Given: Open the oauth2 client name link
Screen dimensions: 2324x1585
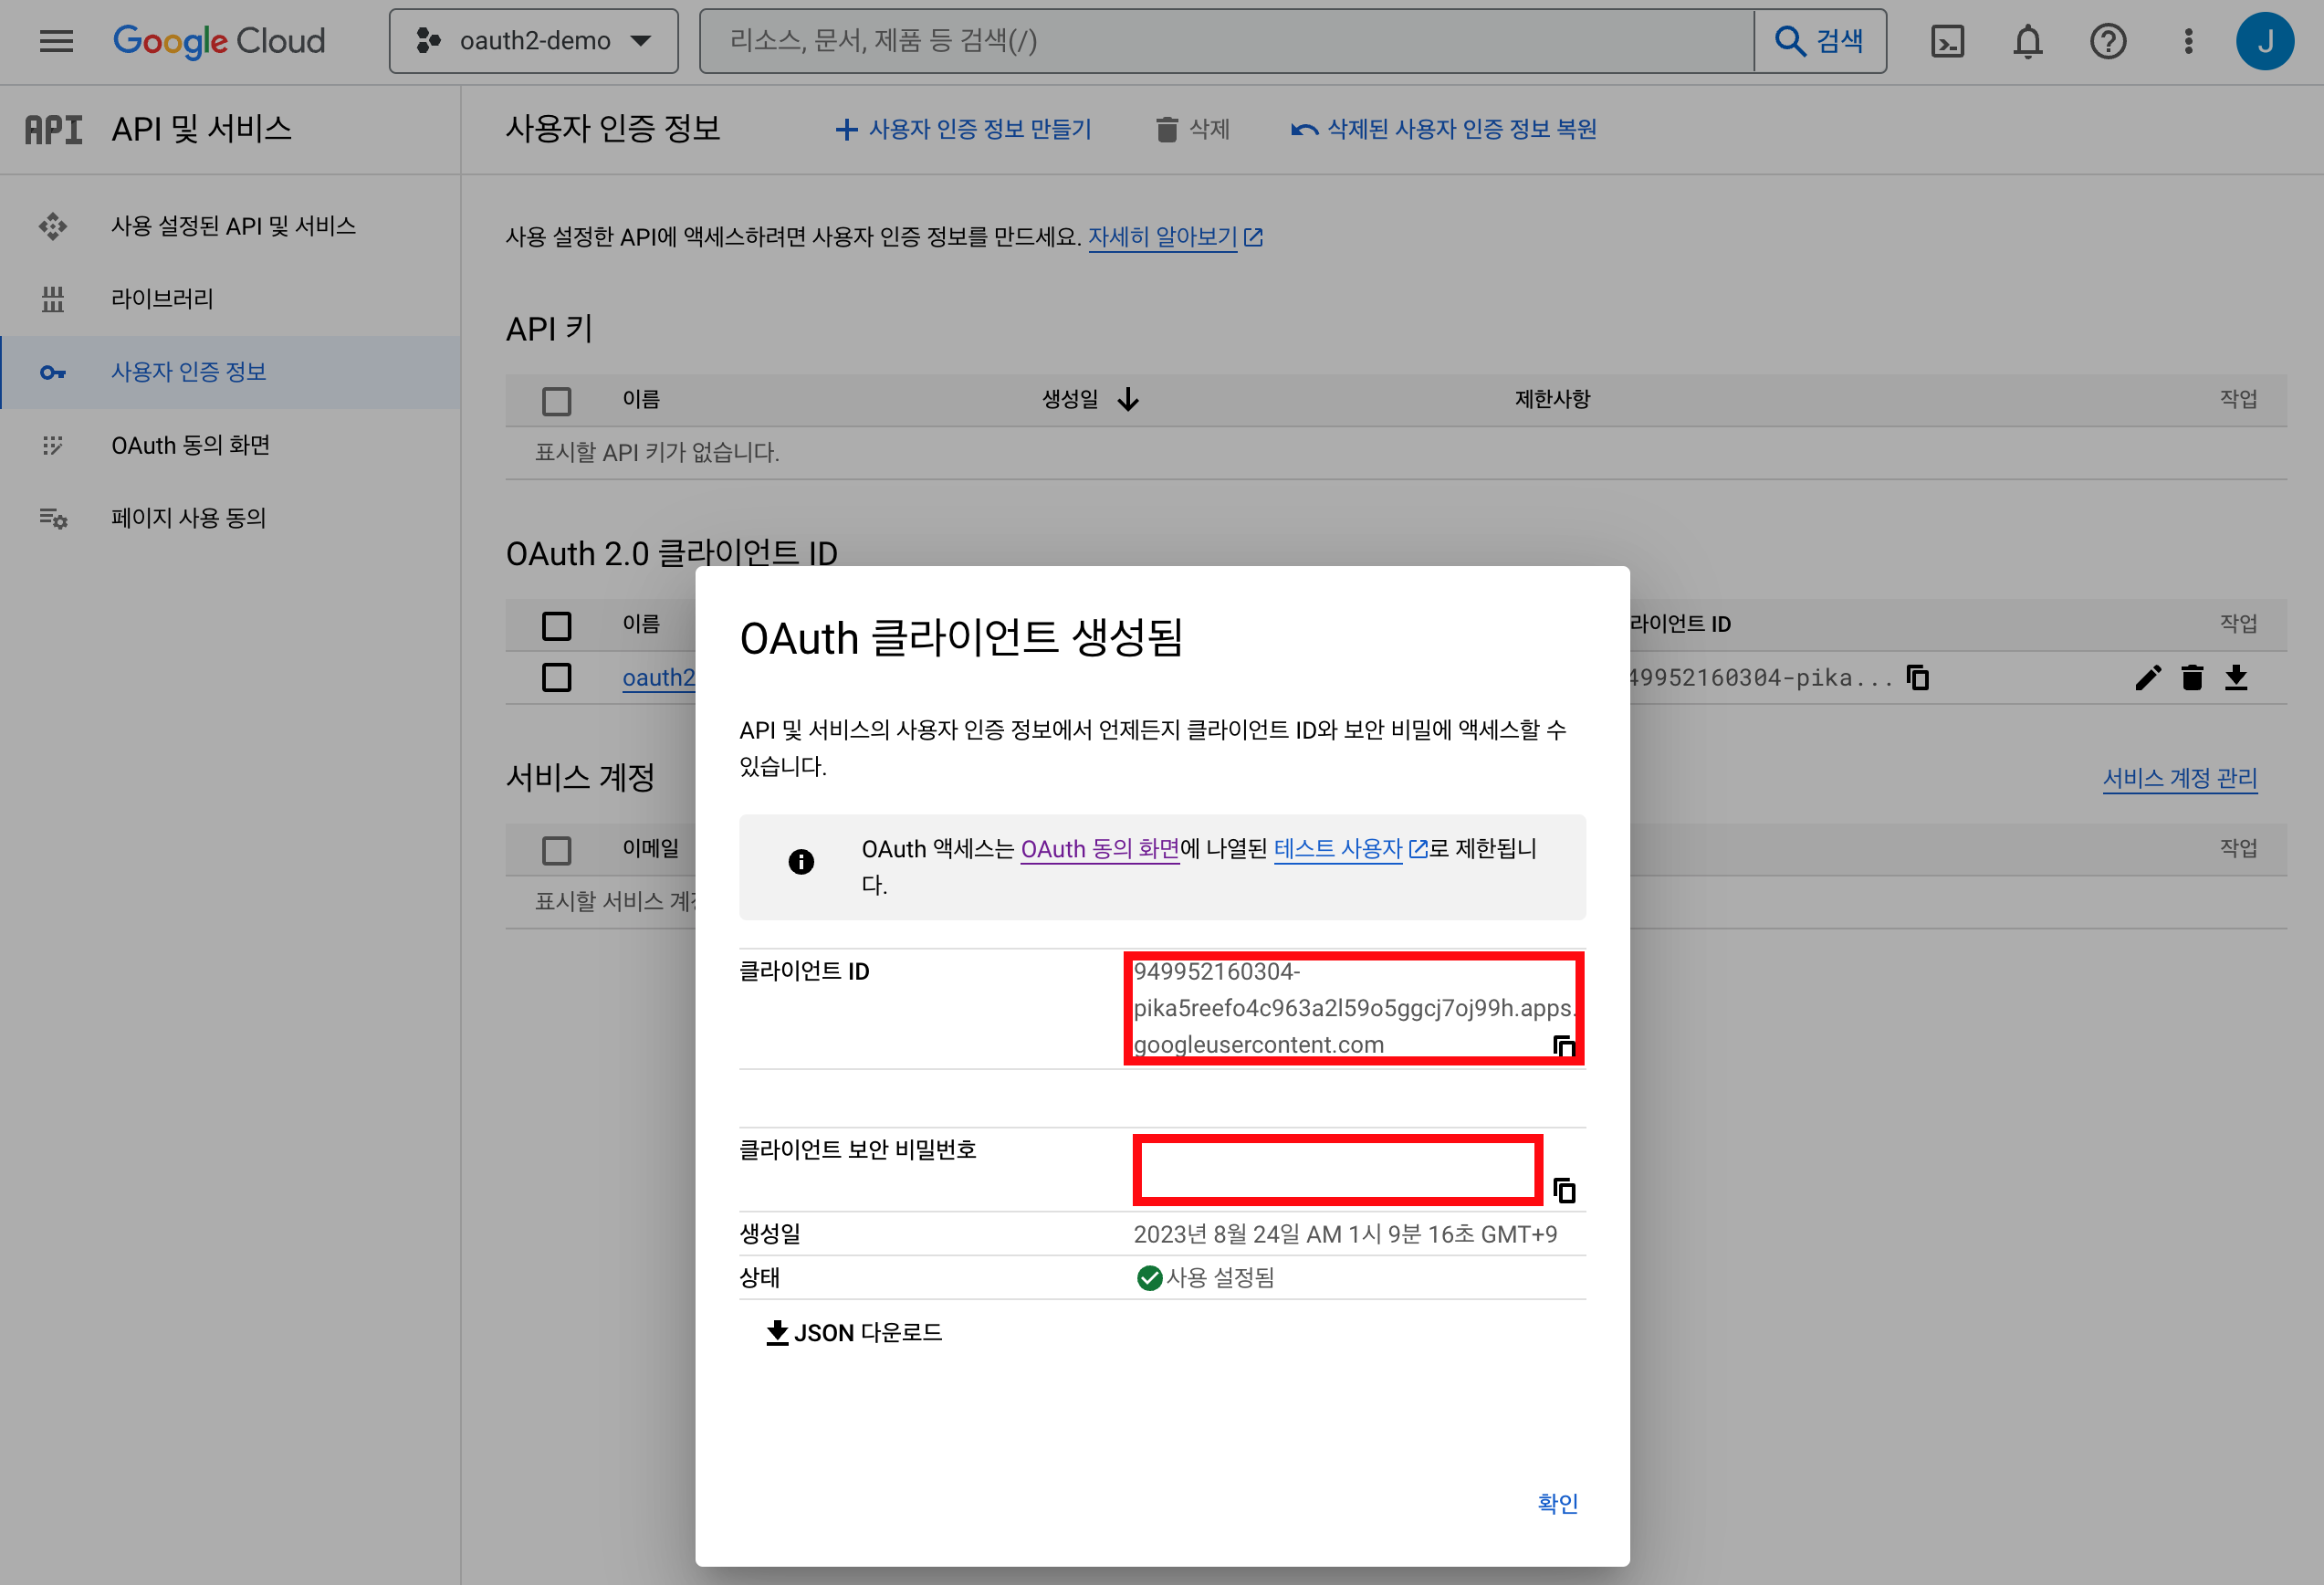Looking at the screenshot, I should point(658,678).
